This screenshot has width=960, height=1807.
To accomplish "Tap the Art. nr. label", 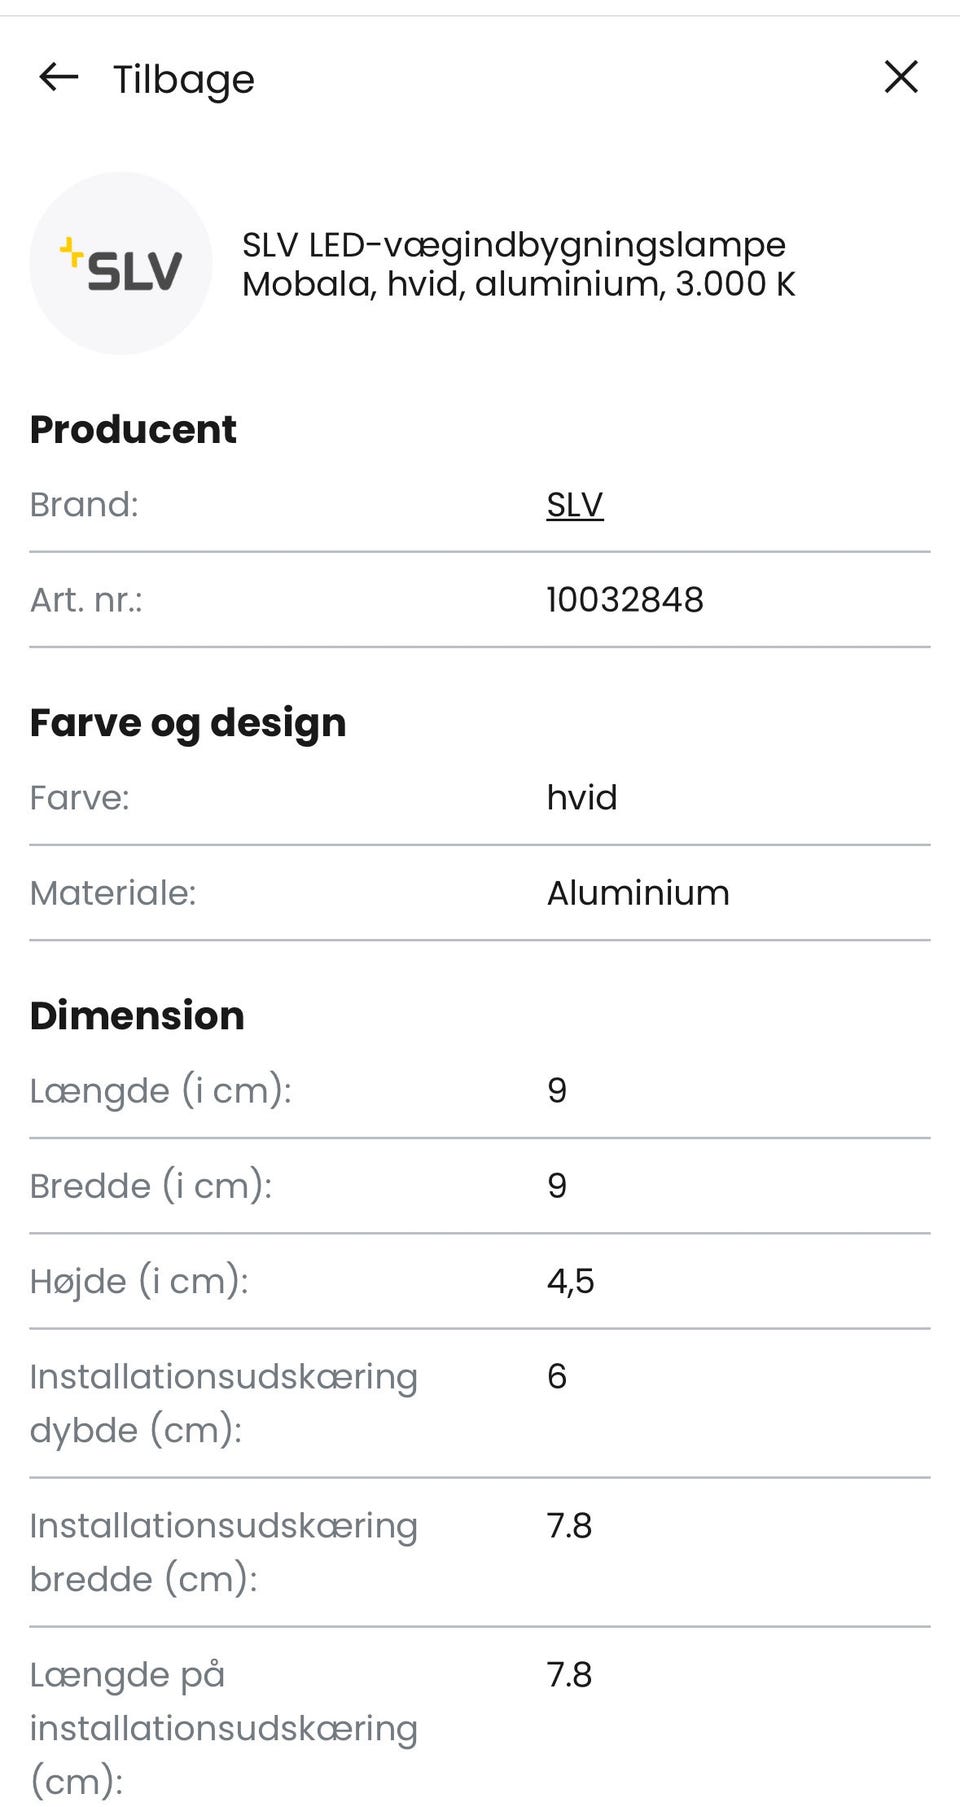I will (86, 600).
